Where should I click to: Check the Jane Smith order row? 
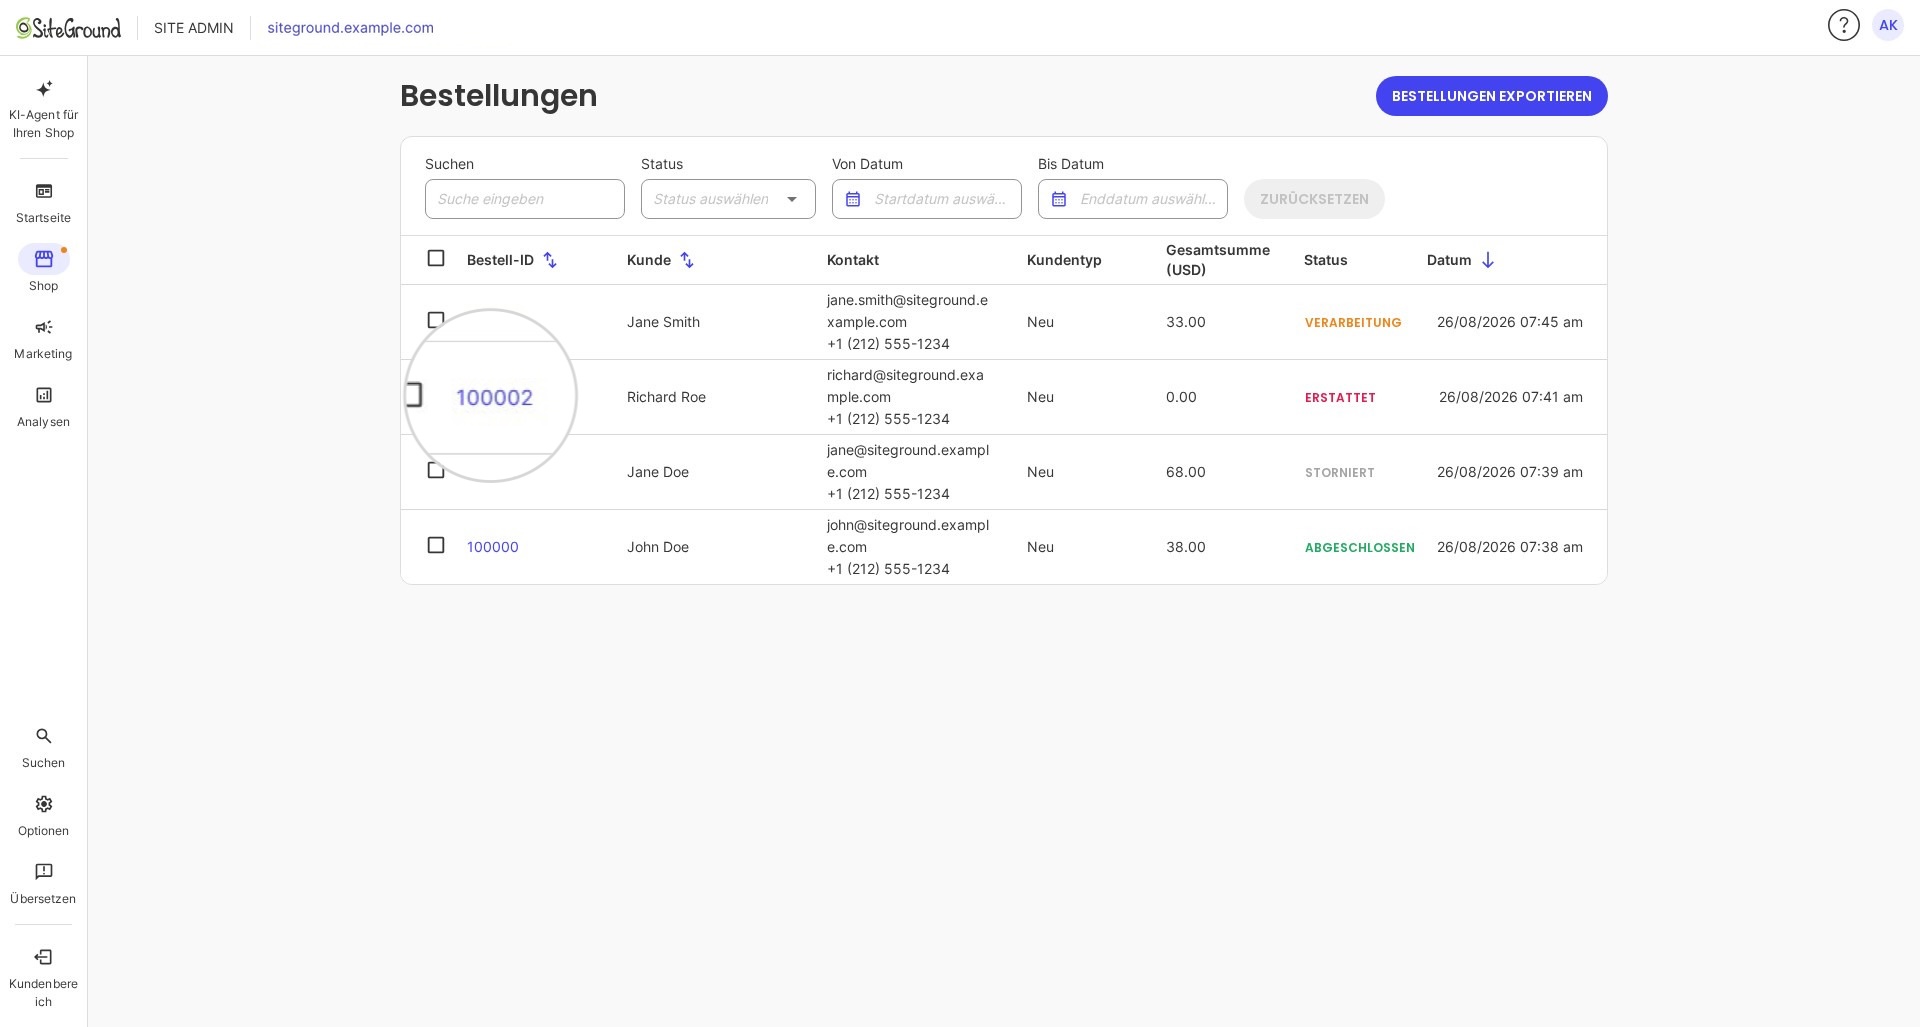pyautogui.click(x=436, y=321)
